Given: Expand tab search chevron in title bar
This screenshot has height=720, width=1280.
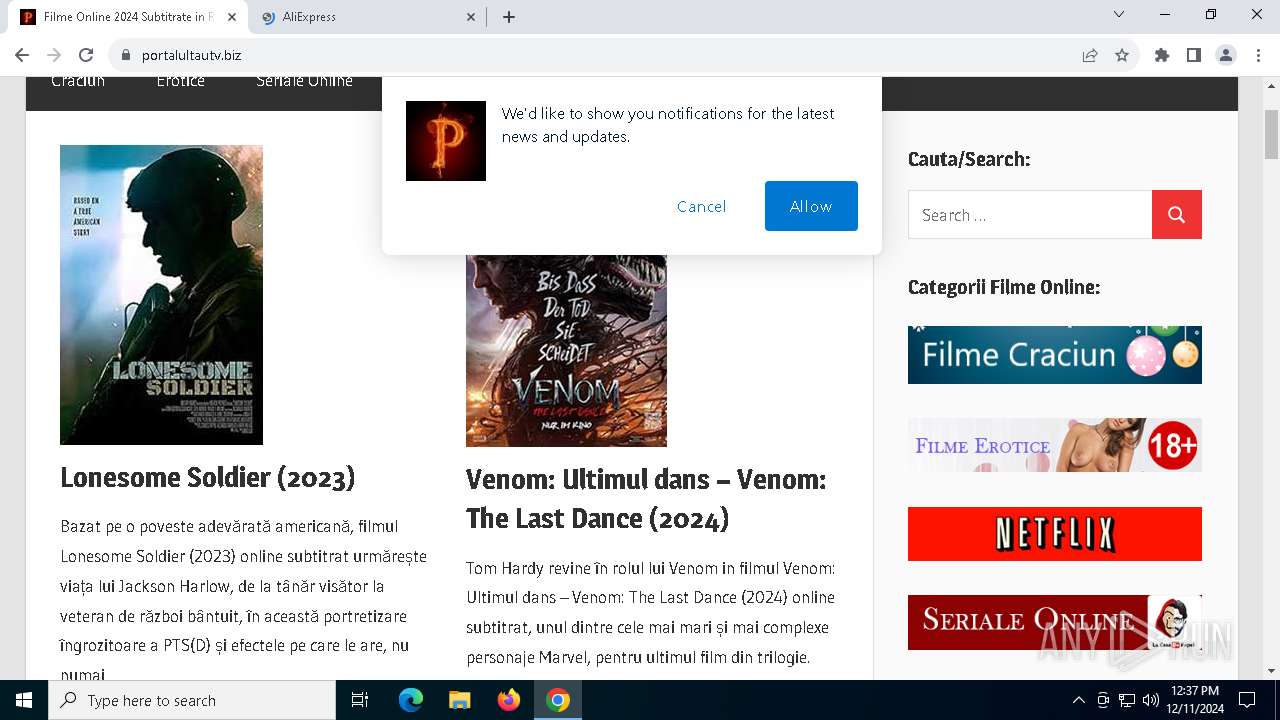Looking at the screenshot, I should pyautogui.click(x=1119, y=15).
